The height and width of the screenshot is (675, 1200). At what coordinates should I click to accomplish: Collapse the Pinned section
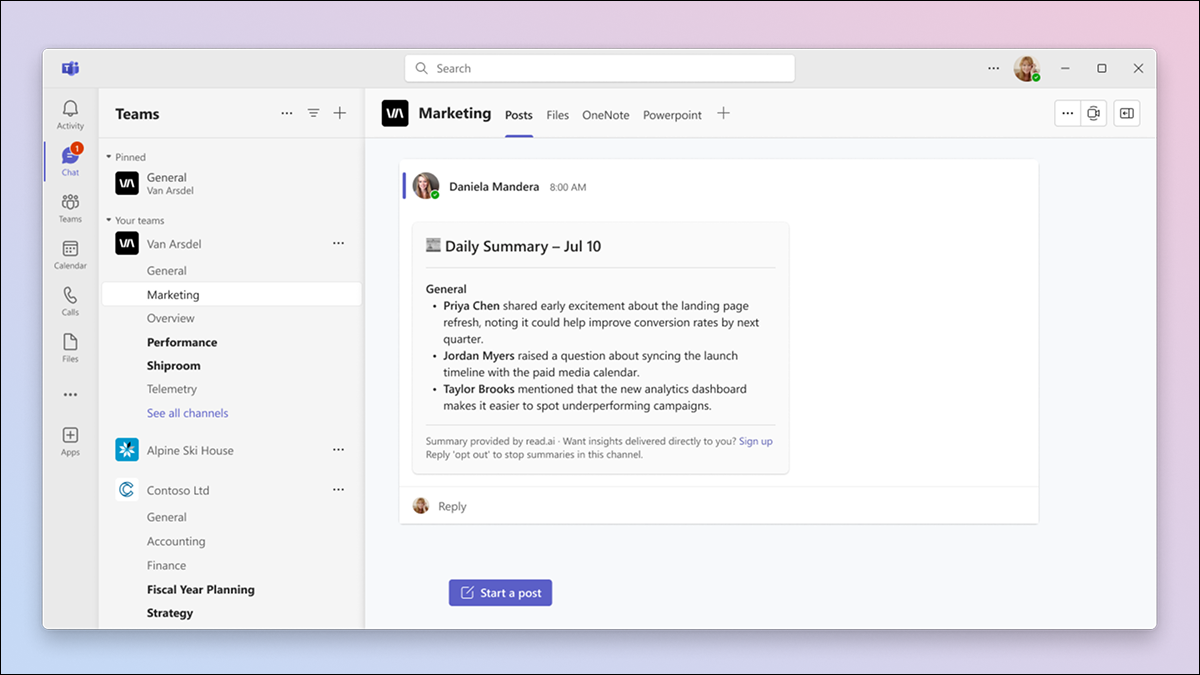tap(109, 157)
